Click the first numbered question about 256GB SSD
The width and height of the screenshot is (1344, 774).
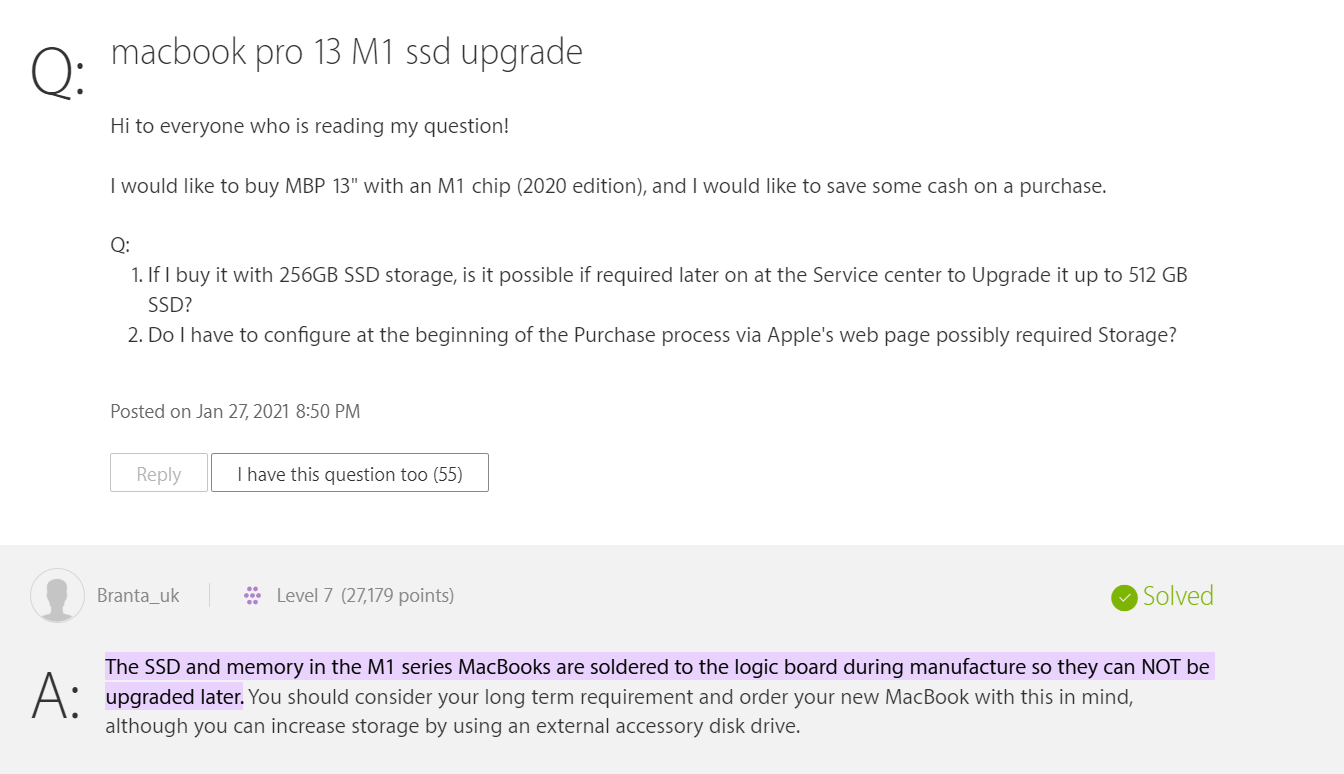667,275
